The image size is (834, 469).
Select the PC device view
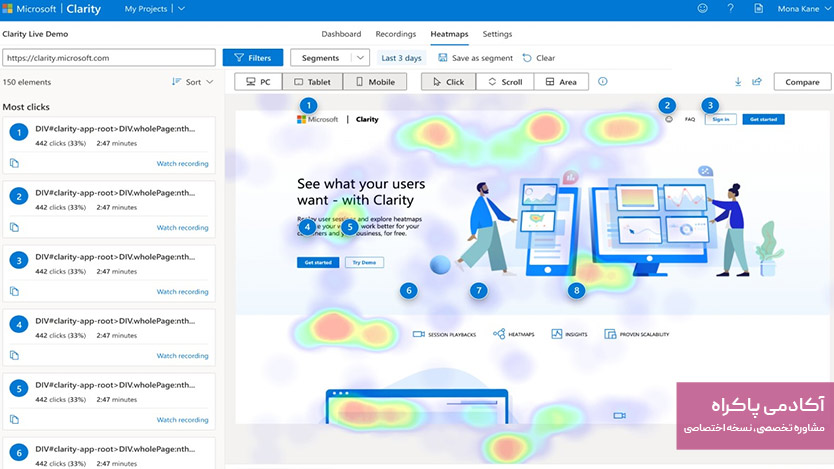[258, 82]
